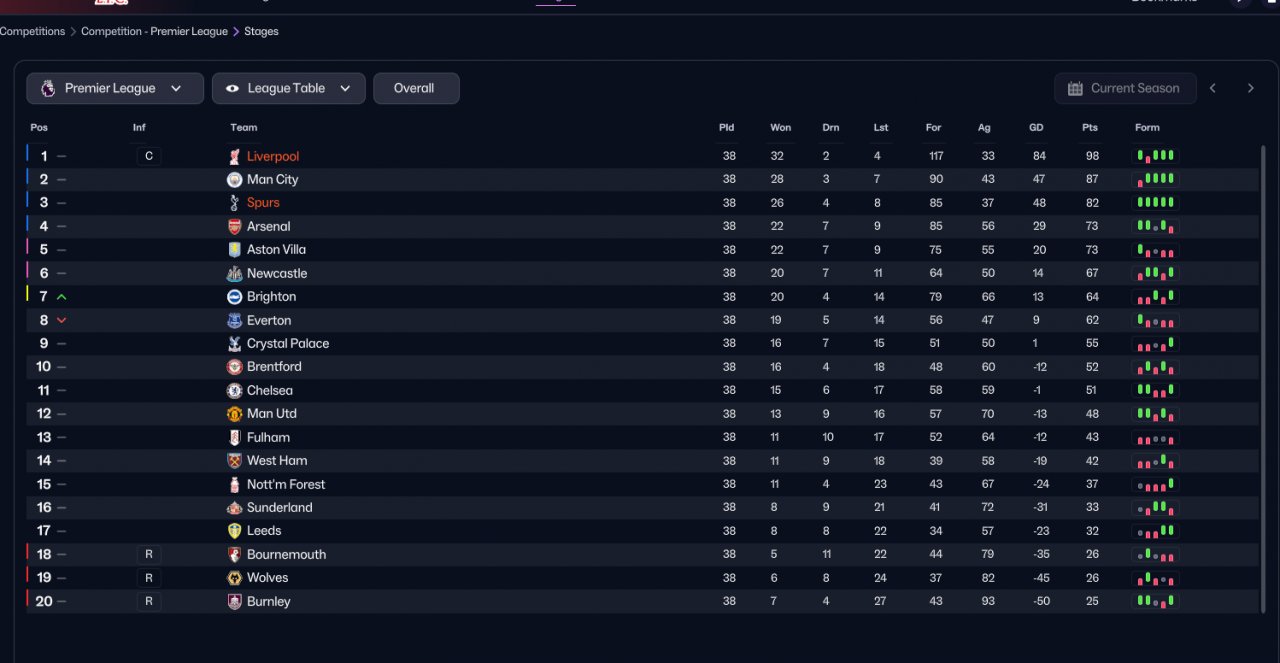Click the Sunderland club badge
1280x663 pixels.
[x=234, y=508]
